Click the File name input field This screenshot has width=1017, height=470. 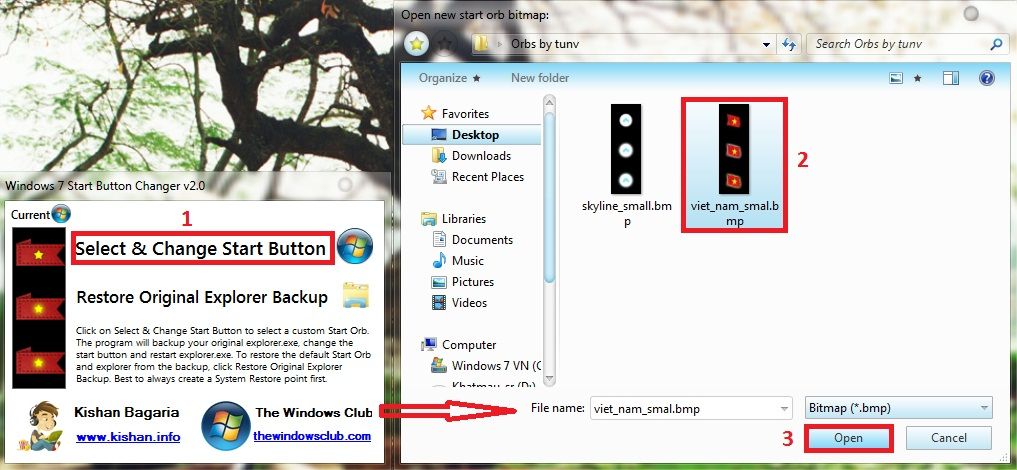click(684, 409)
